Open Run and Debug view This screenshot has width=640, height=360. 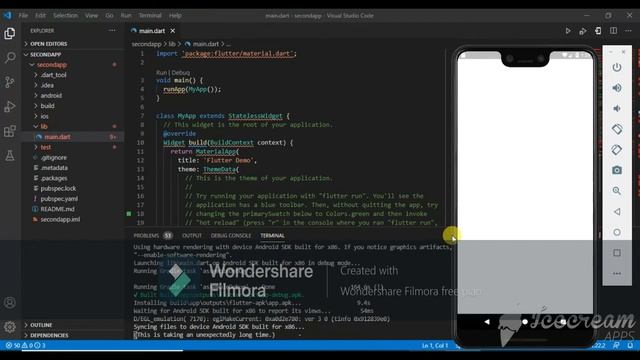(10, 107)
